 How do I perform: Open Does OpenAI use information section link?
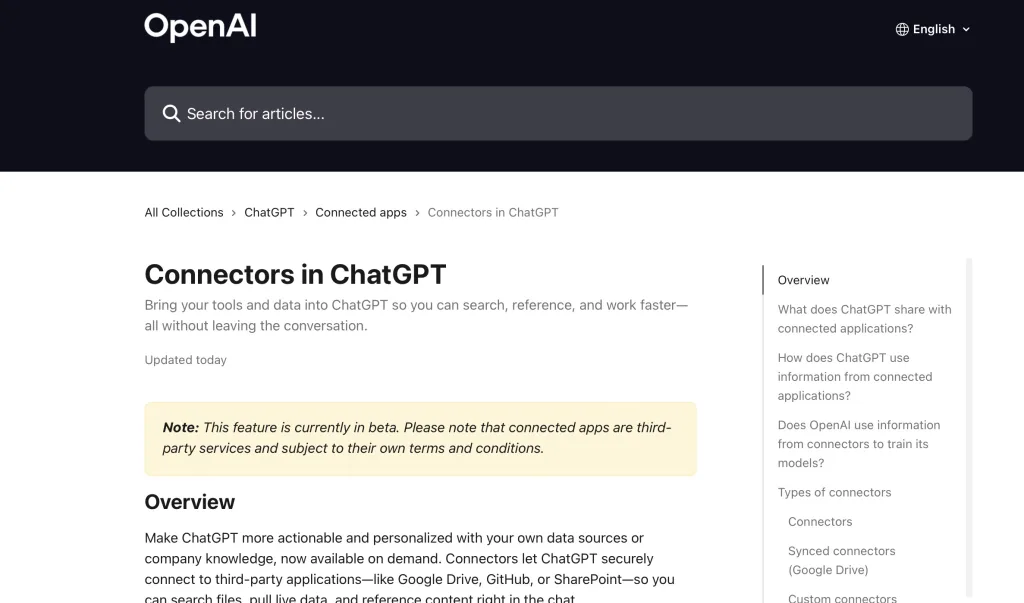point(859,444)
